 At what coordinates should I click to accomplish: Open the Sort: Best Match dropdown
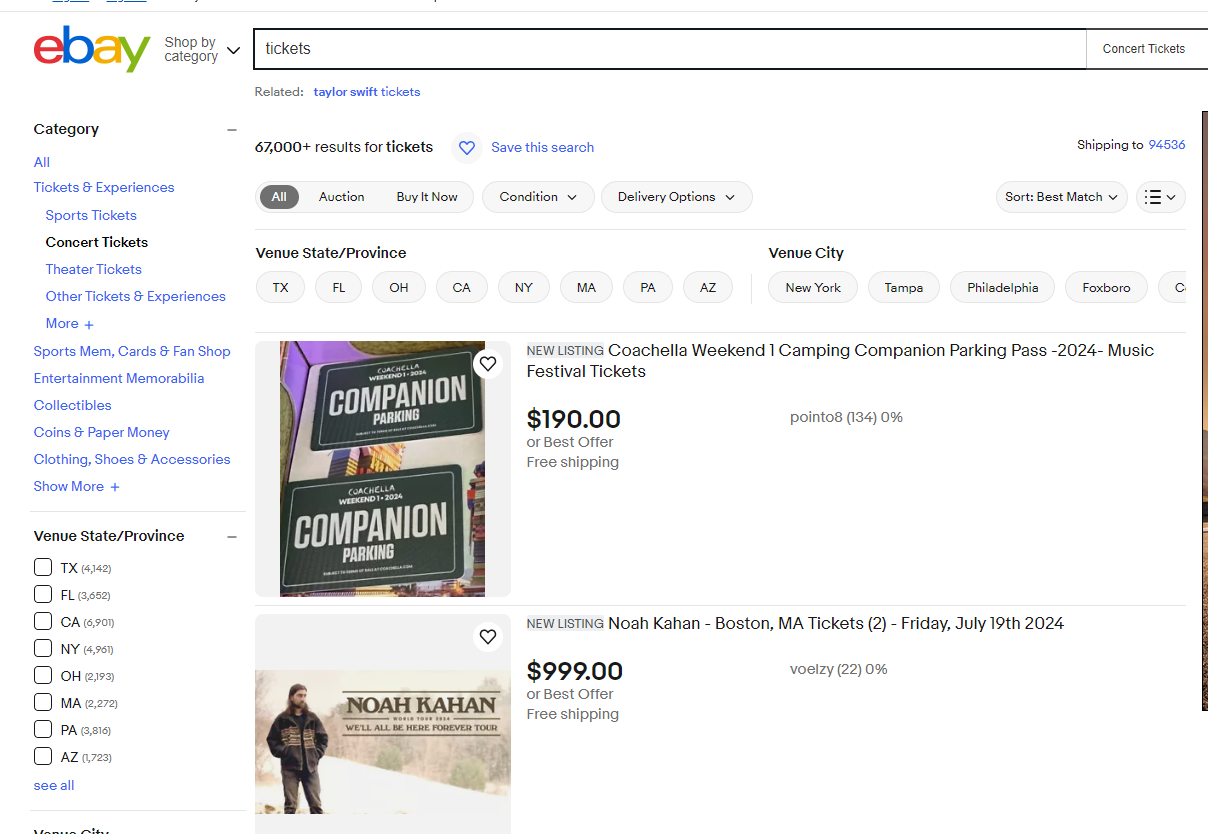[x=1061, y=197]
